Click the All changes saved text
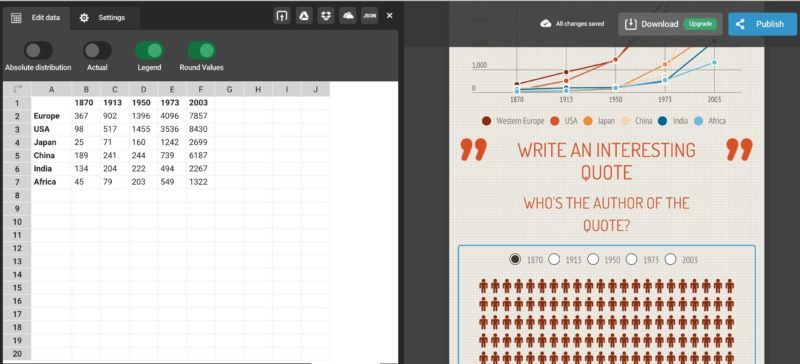800x364 pixels. (x=580, y=23)
